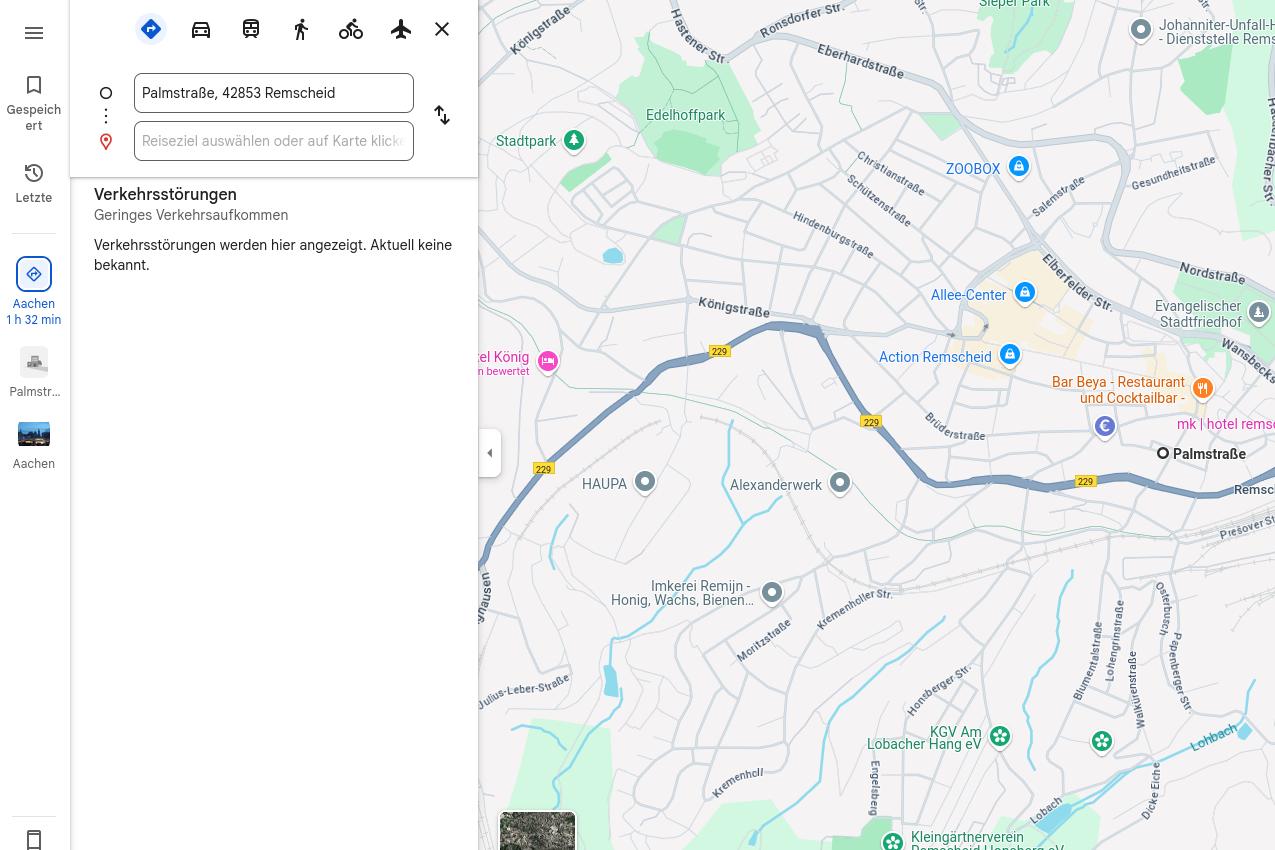Collapse the directions side panel
Viewport: 1275px width, 850px height.
489,453
